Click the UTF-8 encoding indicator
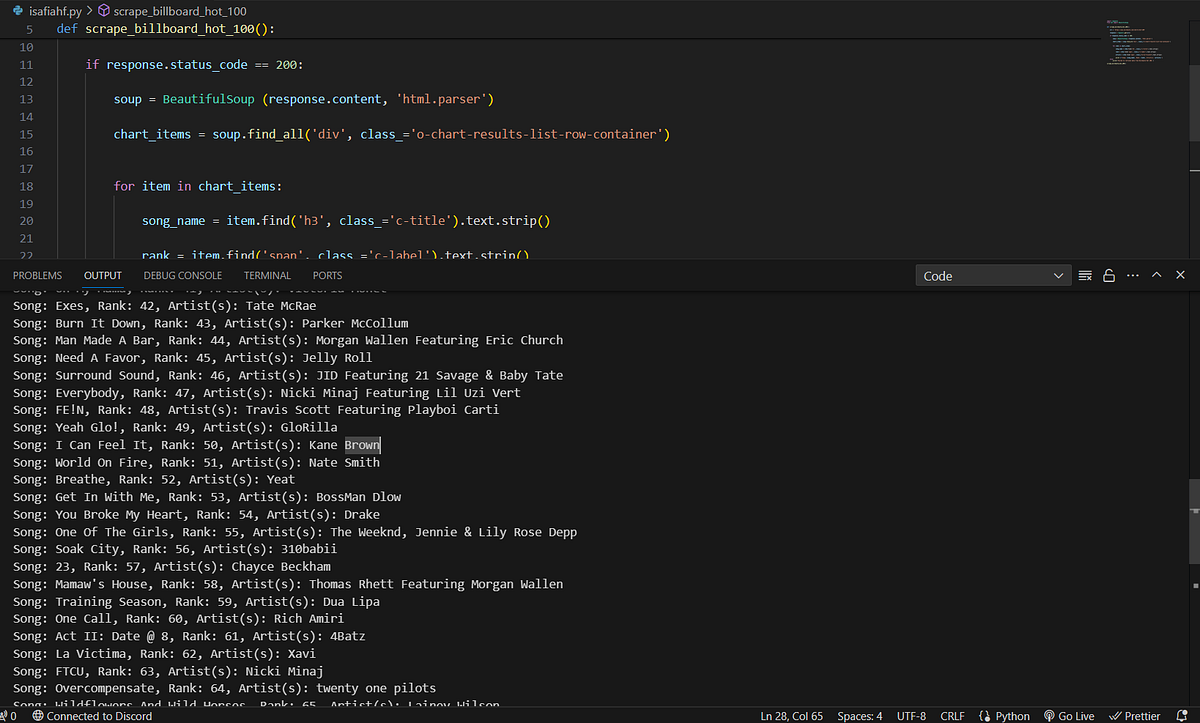The height and width of the screenshot is (723, 1200). (911, 716)
